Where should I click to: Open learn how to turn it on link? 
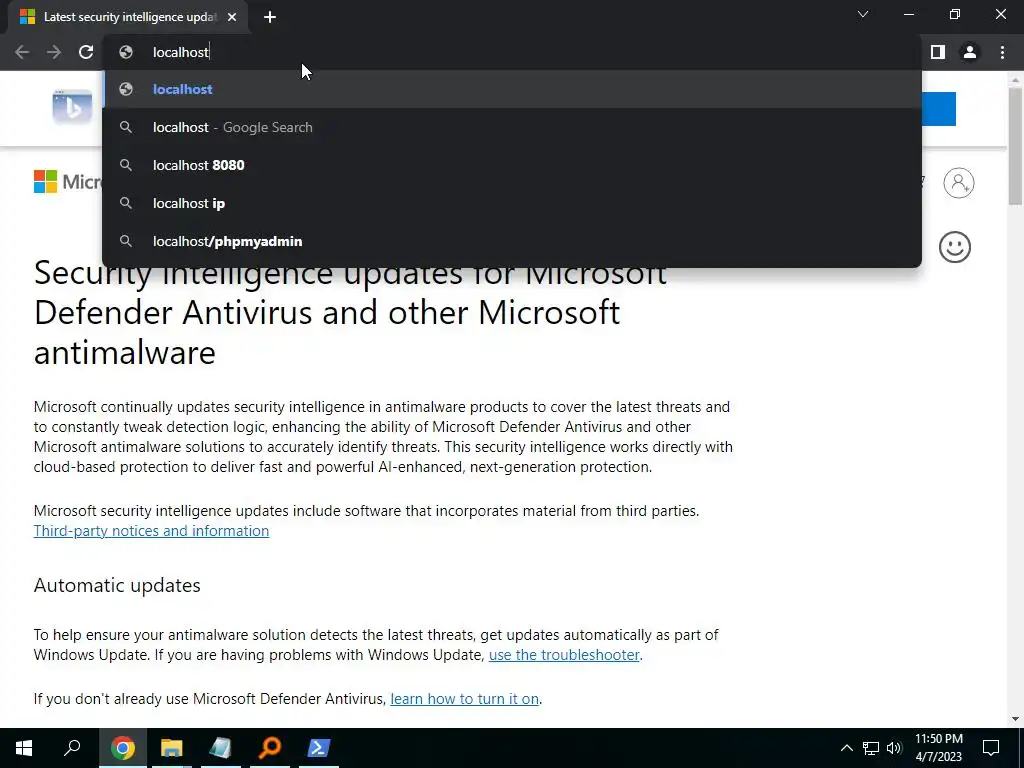coord(464,699)
